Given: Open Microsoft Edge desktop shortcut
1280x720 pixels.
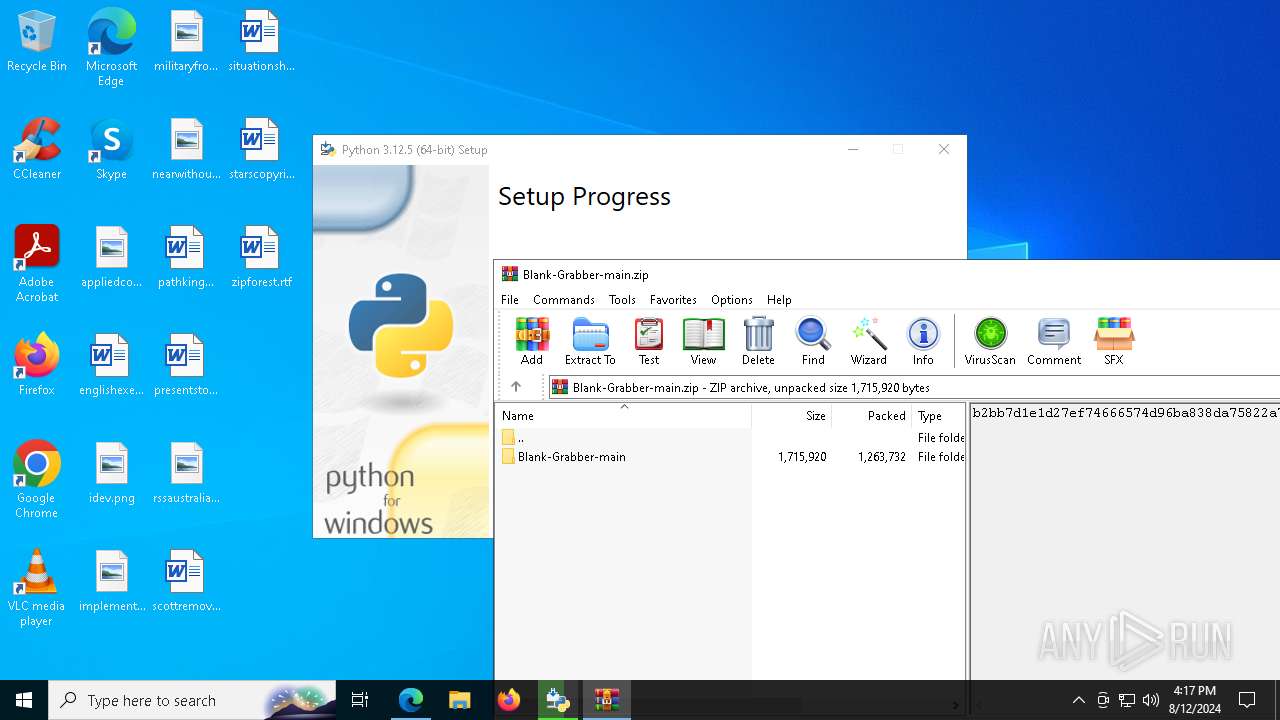Looking at the screenshot, I should click(111, 48).
